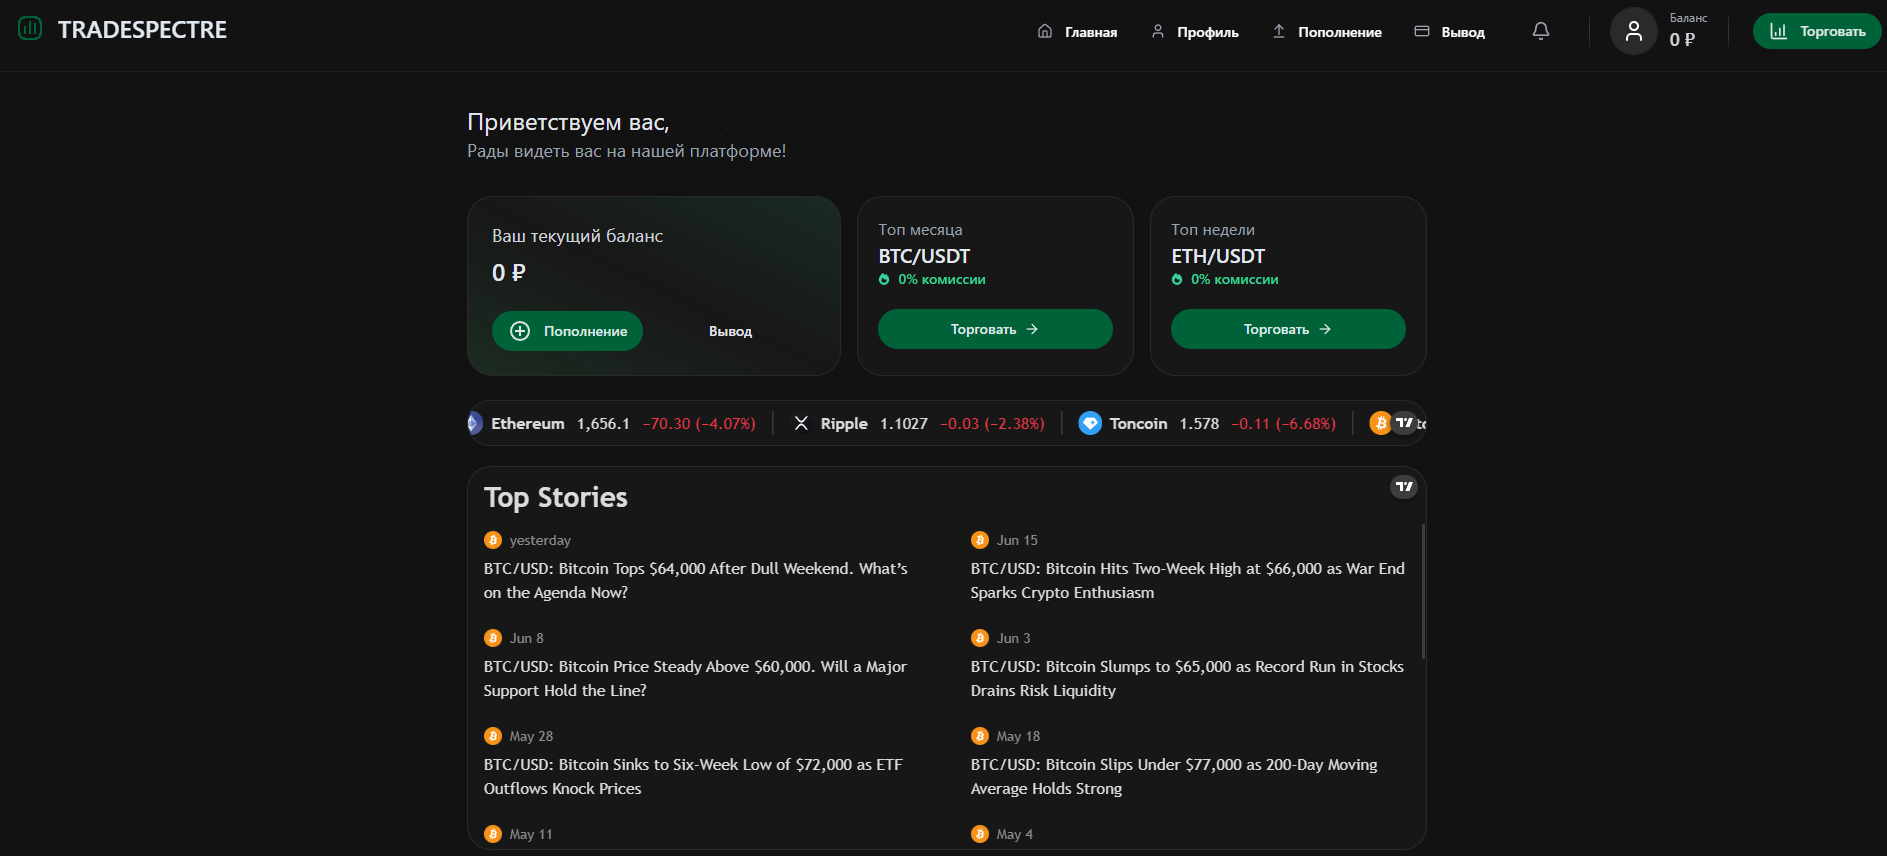Click Торговать button for BTC/USDT
Viewport: 1887px width, 856px height.
click(x=995, y=329)
